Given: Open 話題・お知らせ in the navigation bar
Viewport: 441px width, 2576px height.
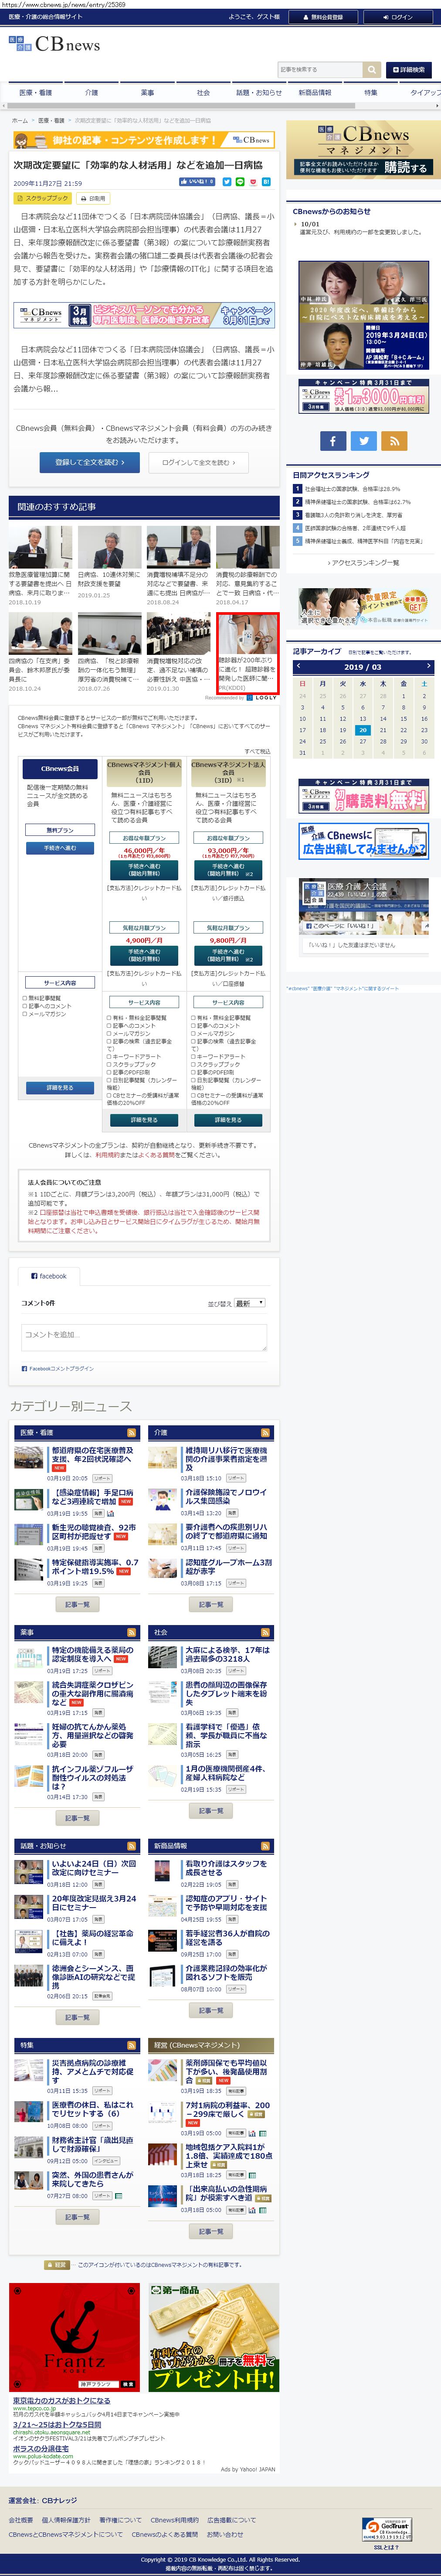Looking at the screenshot, I should click(x=259, y=92).
